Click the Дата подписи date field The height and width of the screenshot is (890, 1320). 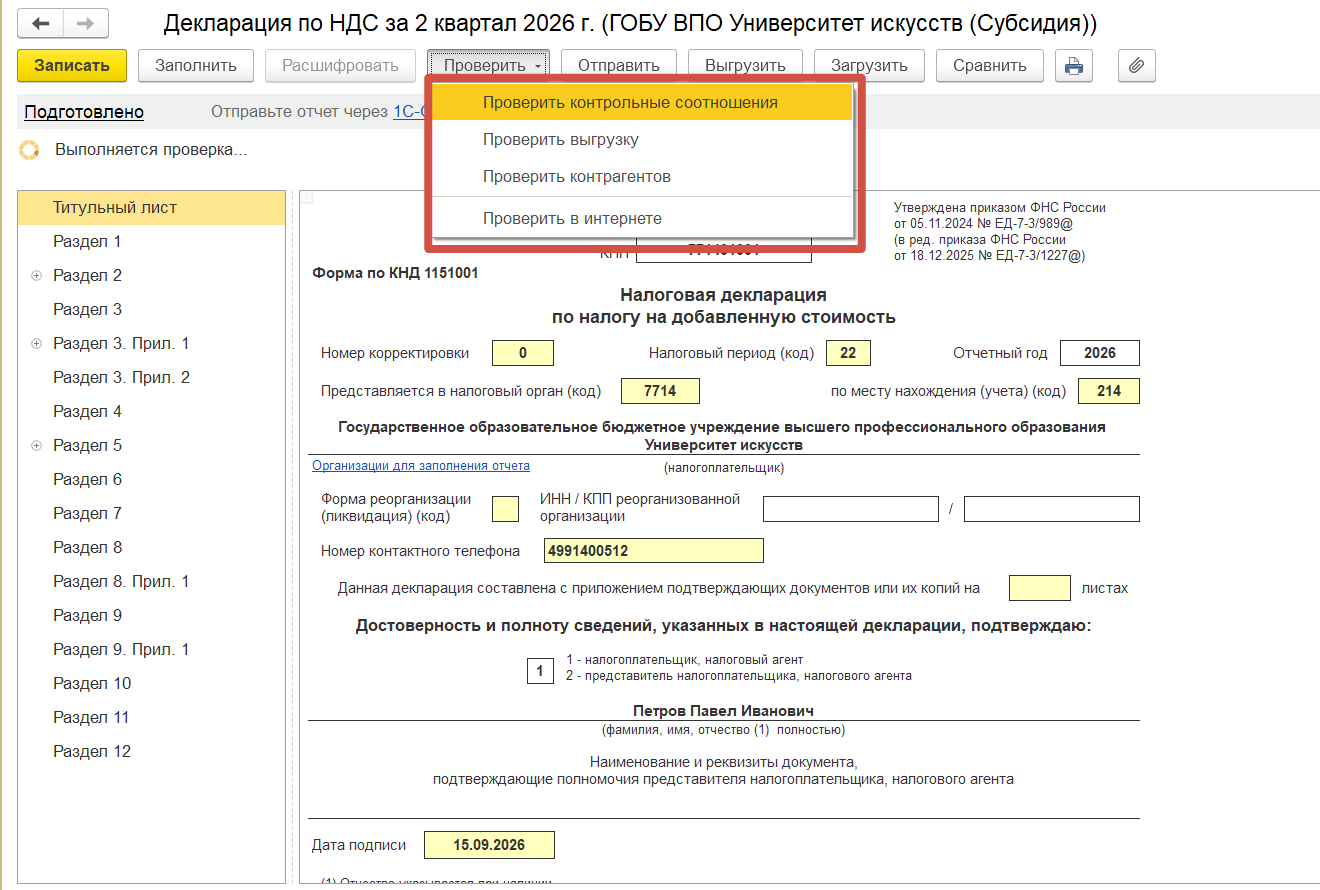tap(489, 845)
